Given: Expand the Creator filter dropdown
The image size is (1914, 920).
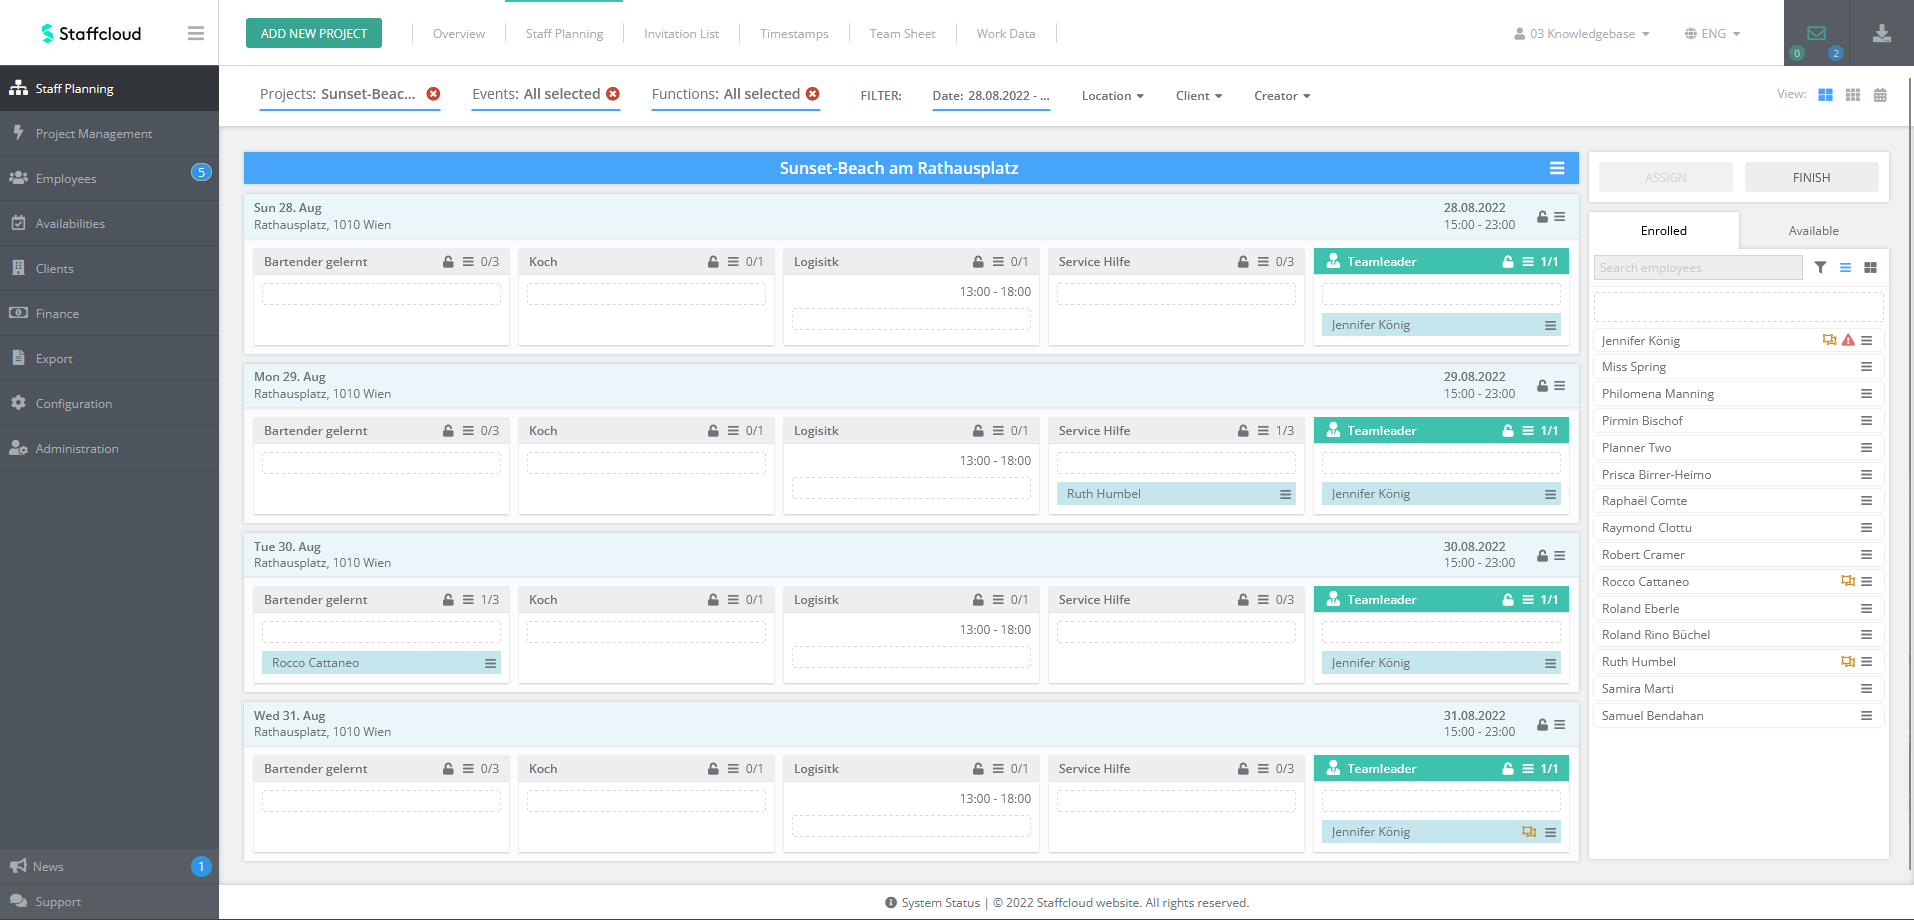Looking at the screenshot, I should 1282,96.
